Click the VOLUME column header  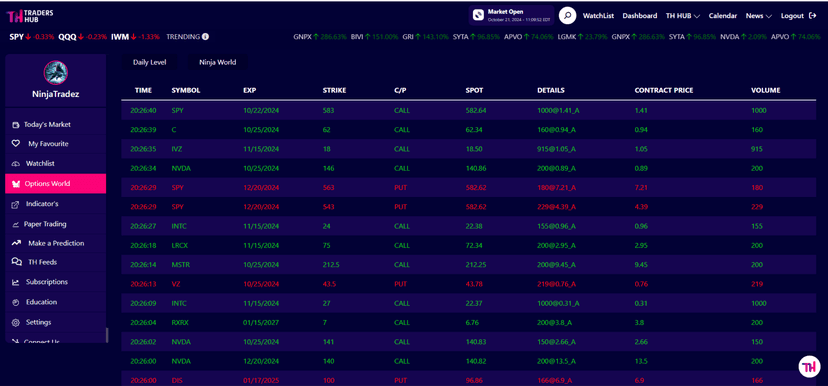pos(766,90)
